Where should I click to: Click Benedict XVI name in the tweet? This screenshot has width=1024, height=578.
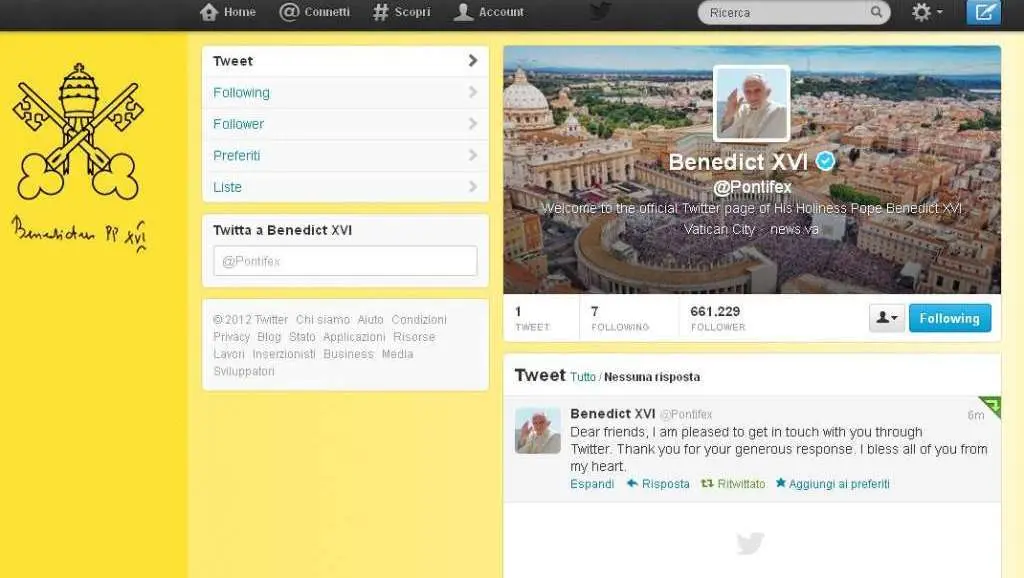(x=613, y=413)
